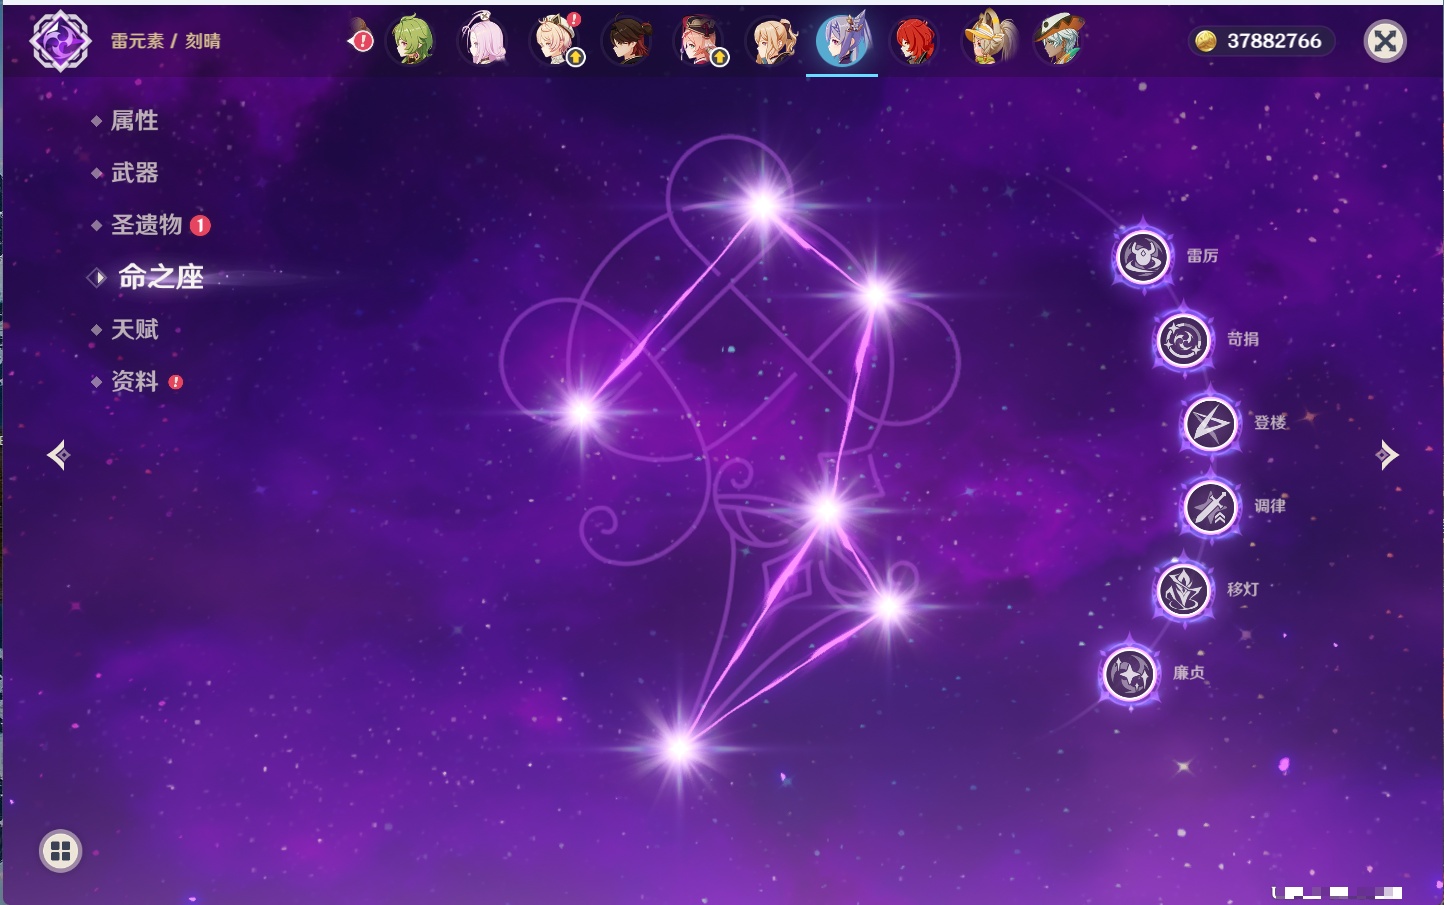This screenshot has height=905, width=1444.
Task: Click the 雷厉 constellation label
Action: point(1202,256)
